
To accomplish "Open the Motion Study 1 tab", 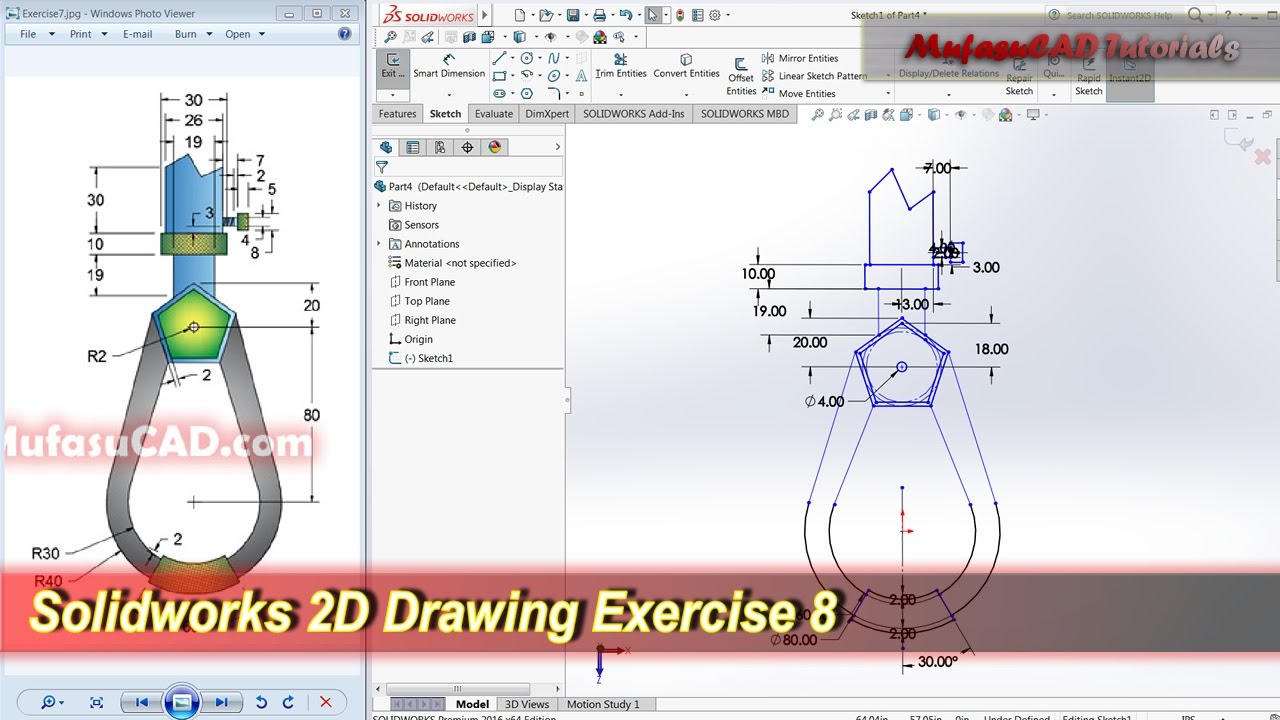I will (603, 704).
